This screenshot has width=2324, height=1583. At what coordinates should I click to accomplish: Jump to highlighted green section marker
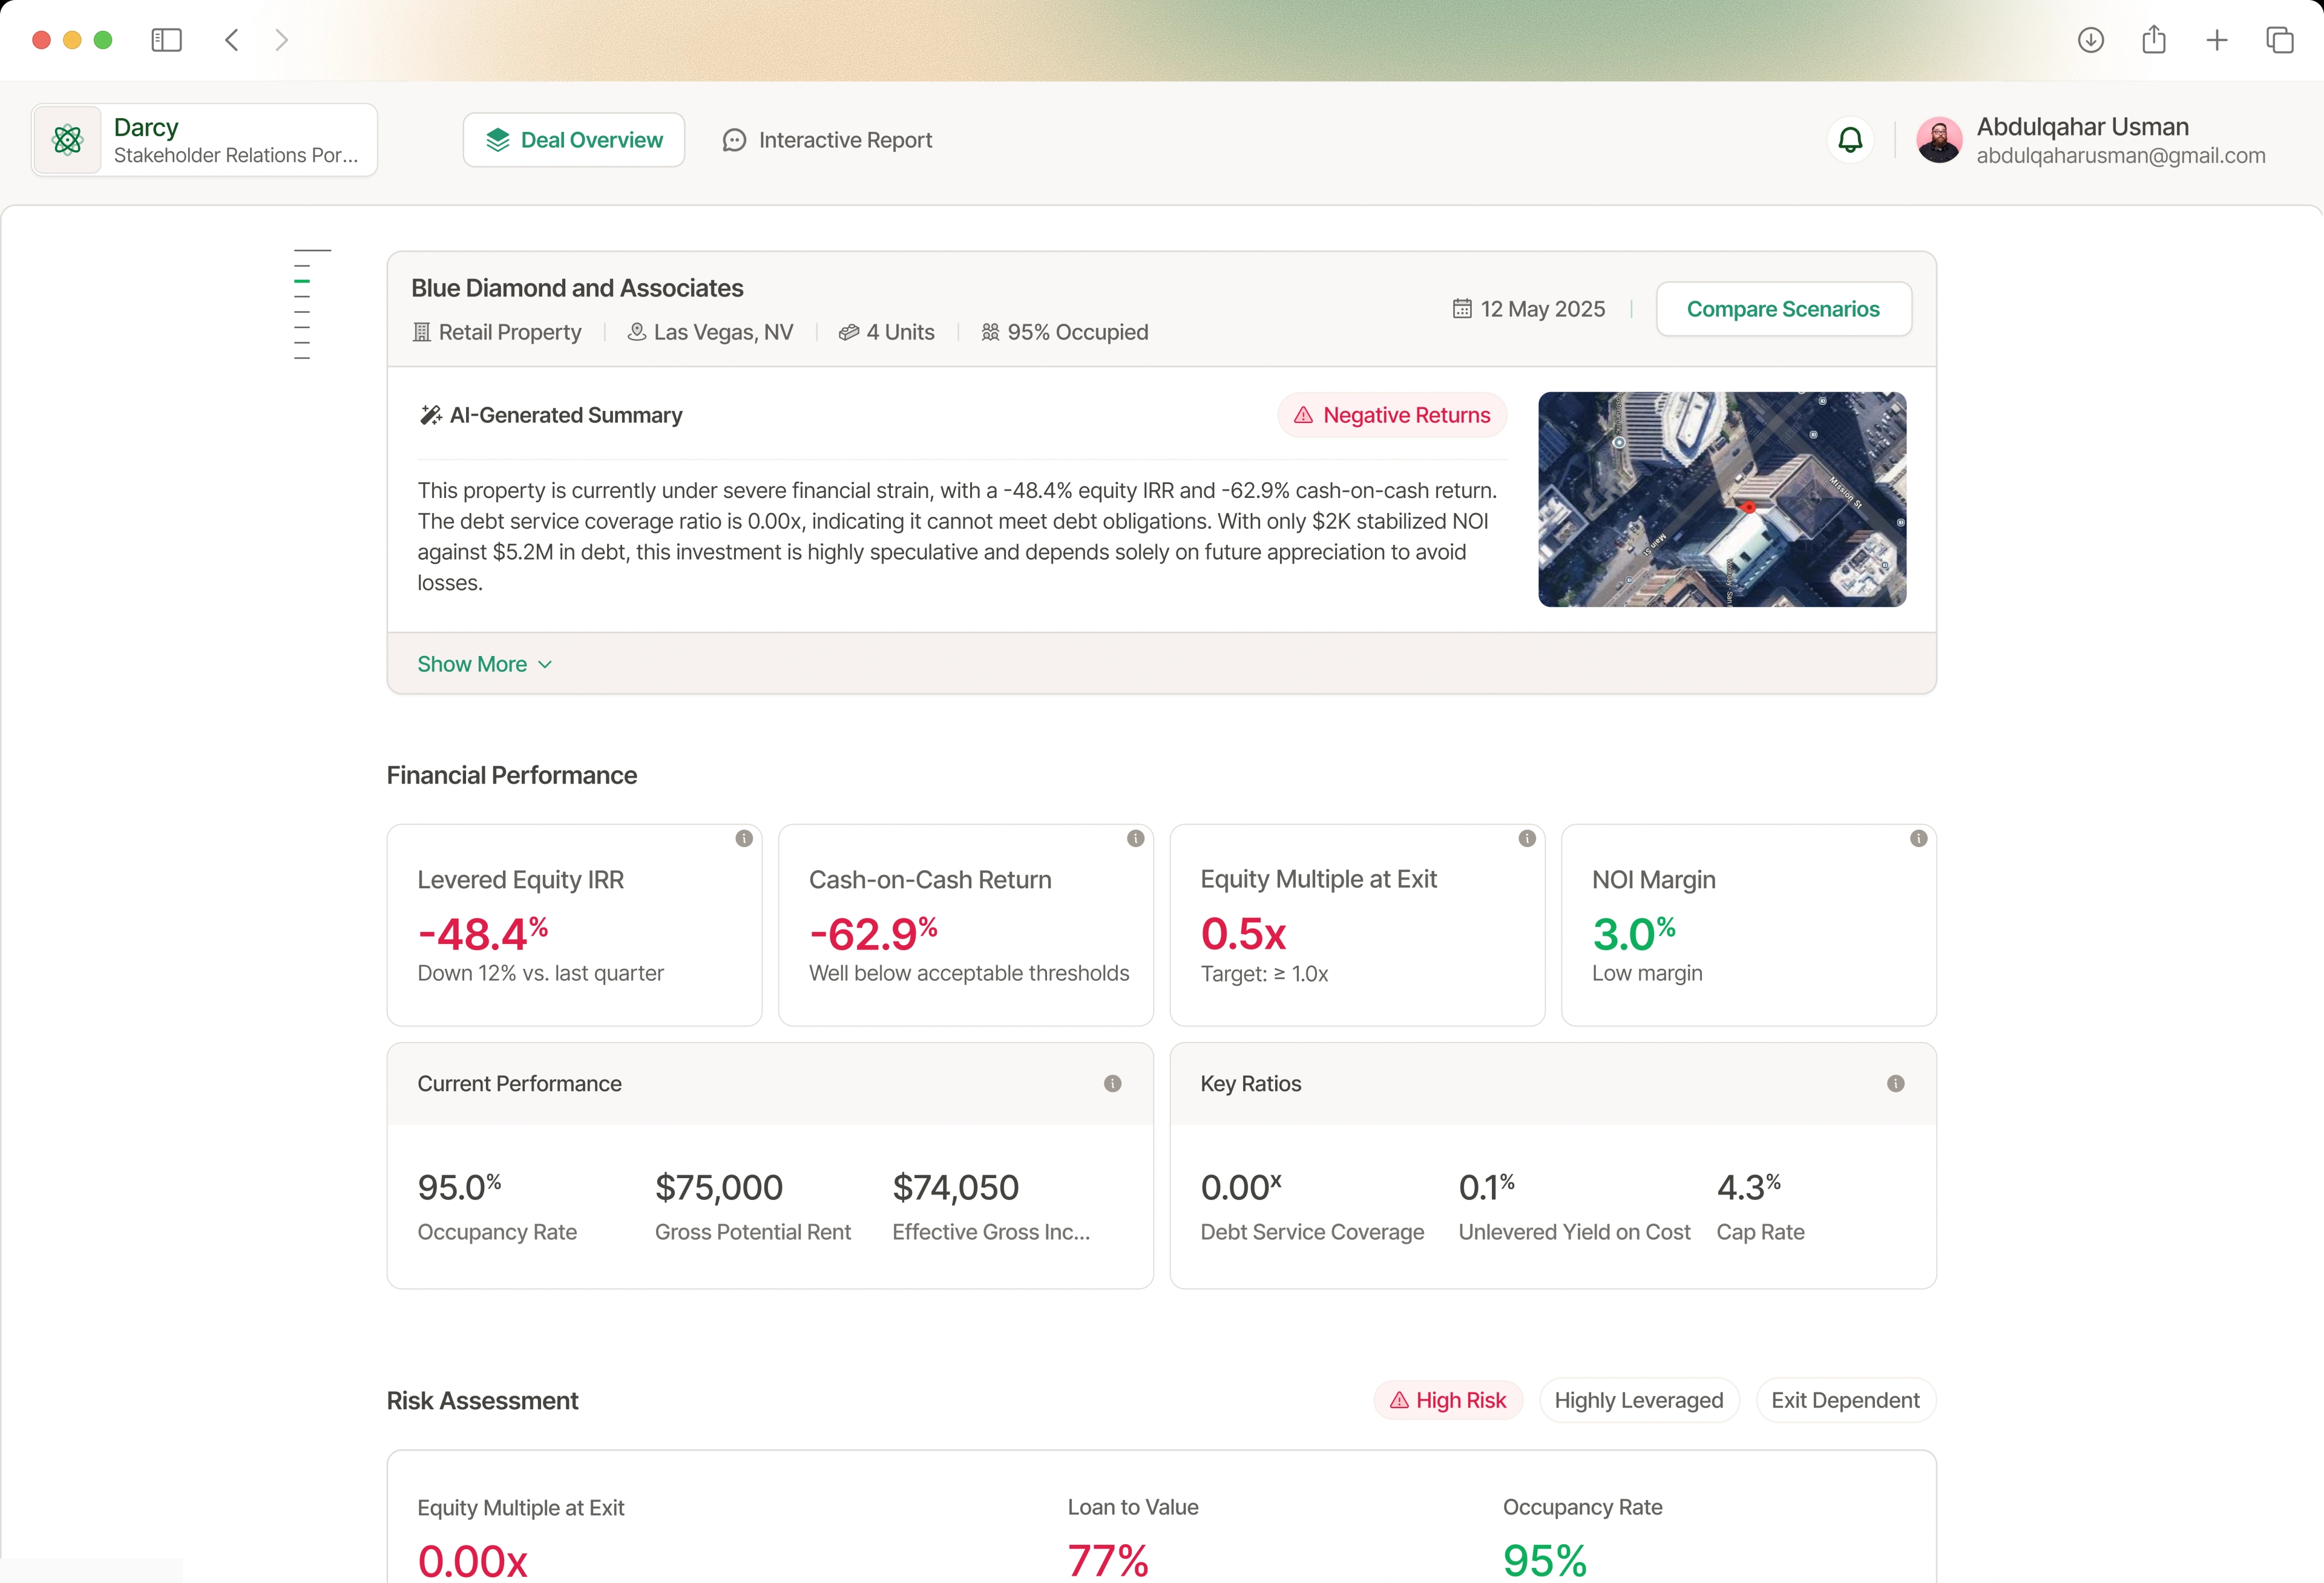[302, 281]
